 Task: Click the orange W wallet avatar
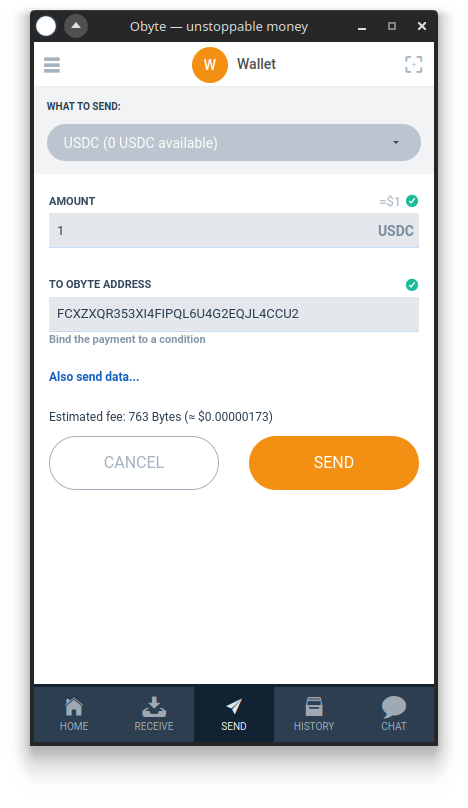210,65
